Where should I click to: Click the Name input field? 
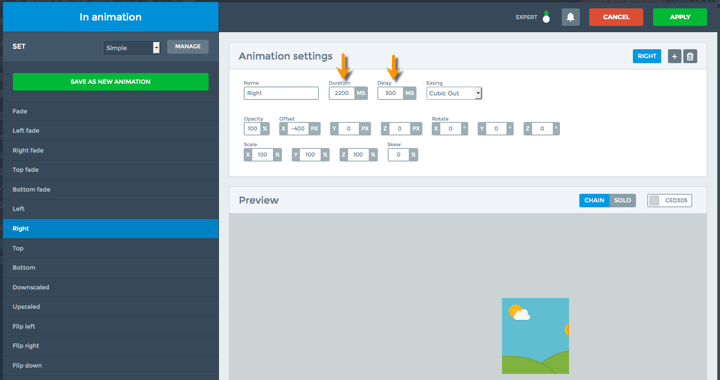281,93
